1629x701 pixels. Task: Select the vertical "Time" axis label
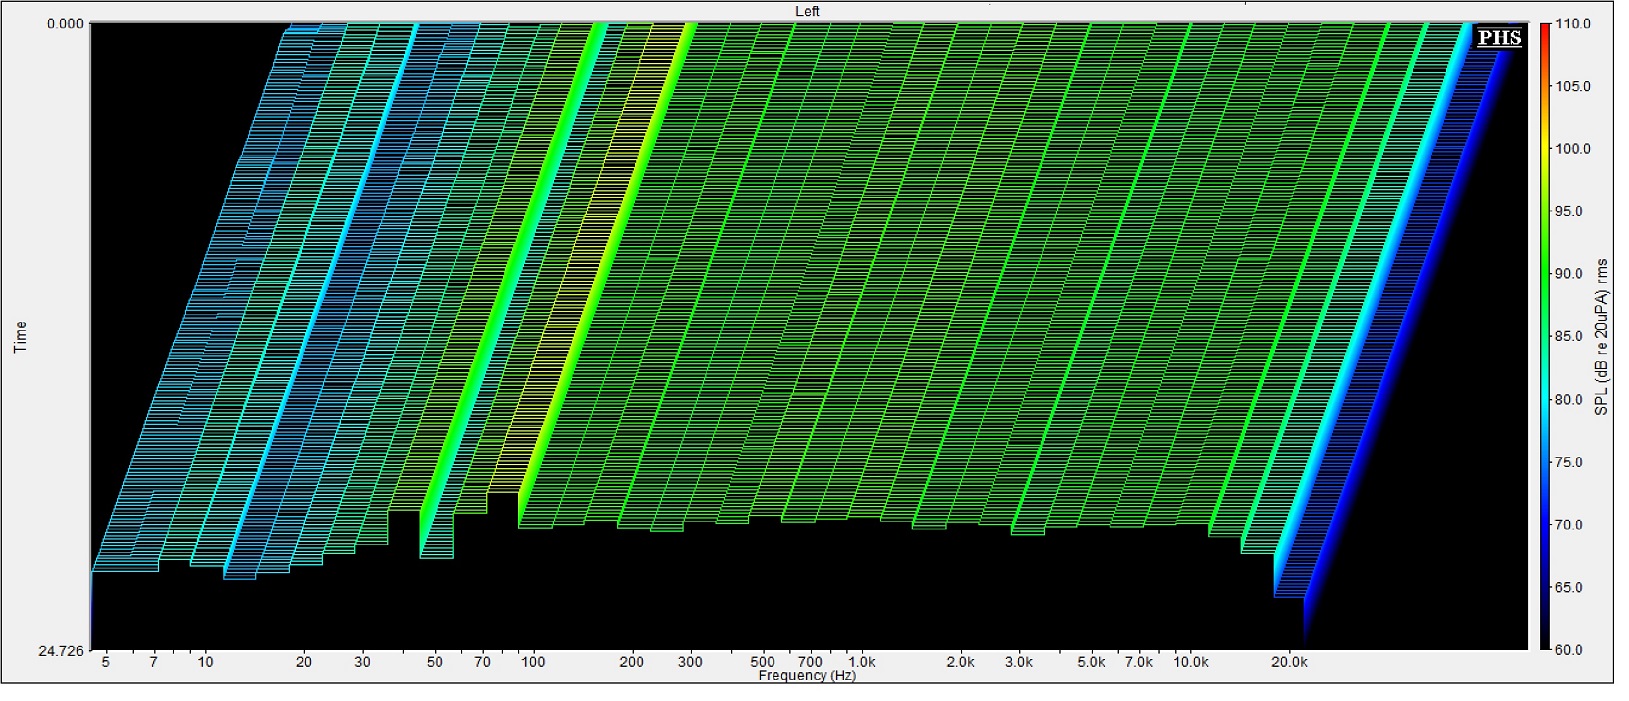pos(20,337)
